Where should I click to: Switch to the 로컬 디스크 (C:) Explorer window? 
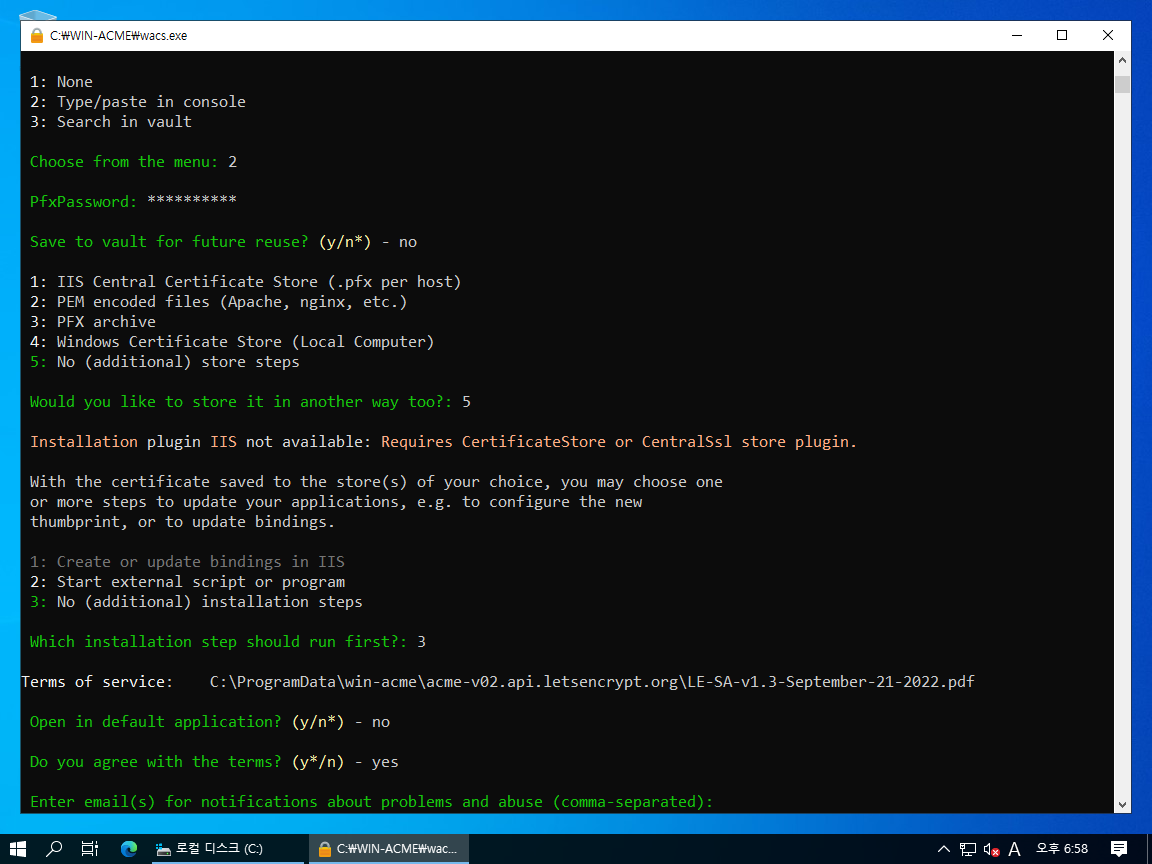(227, 849)
